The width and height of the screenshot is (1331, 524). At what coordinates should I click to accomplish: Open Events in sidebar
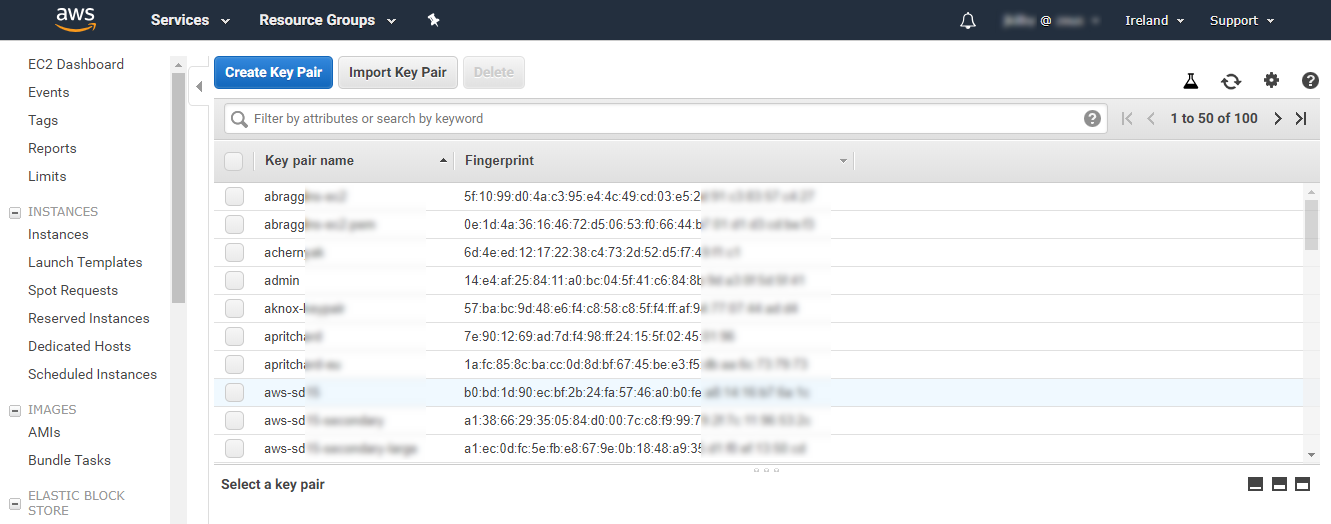tap(49, 92)
